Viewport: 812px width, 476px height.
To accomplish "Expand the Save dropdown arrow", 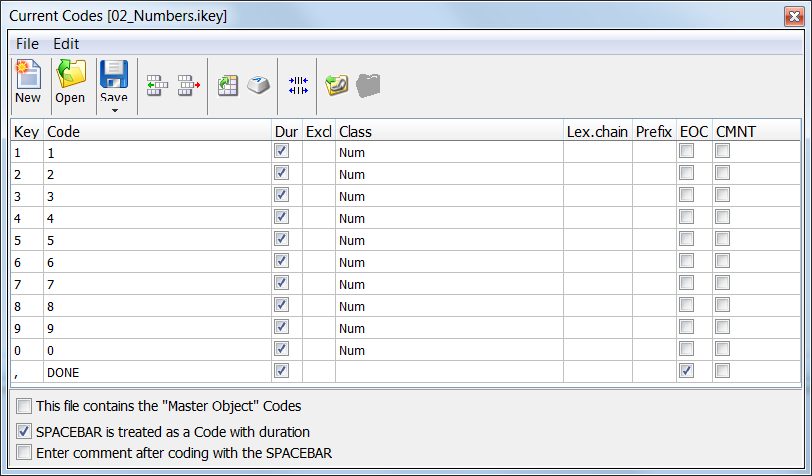I will coord(113,109).
